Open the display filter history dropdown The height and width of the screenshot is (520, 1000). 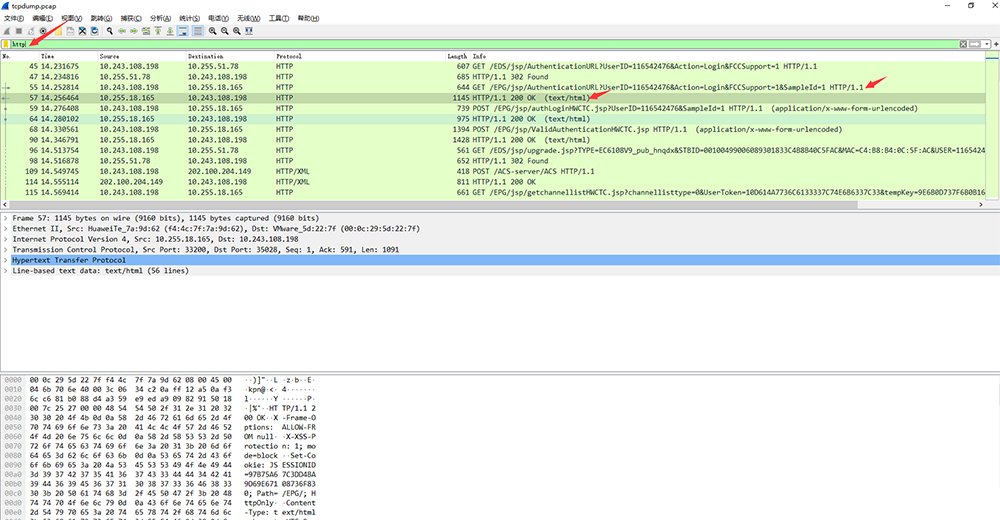986,44
